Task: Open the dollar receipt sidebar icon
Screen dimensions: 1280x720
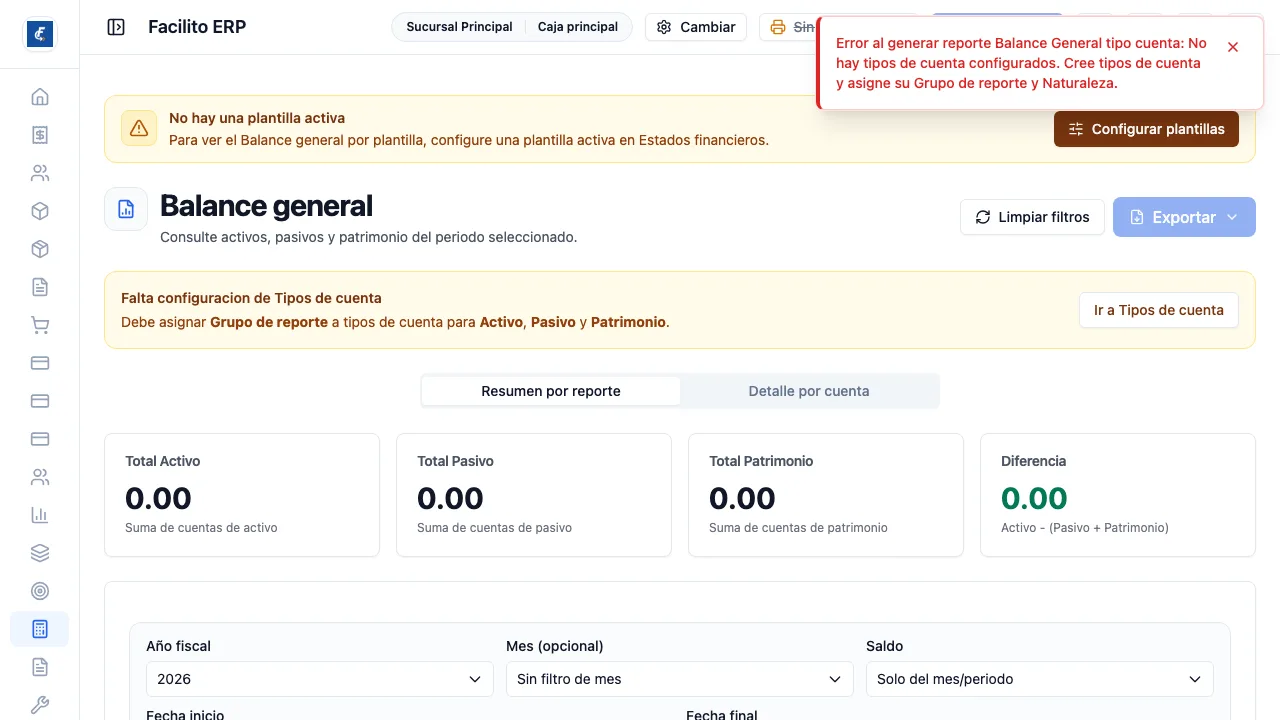Action: (x=40, y=135)
